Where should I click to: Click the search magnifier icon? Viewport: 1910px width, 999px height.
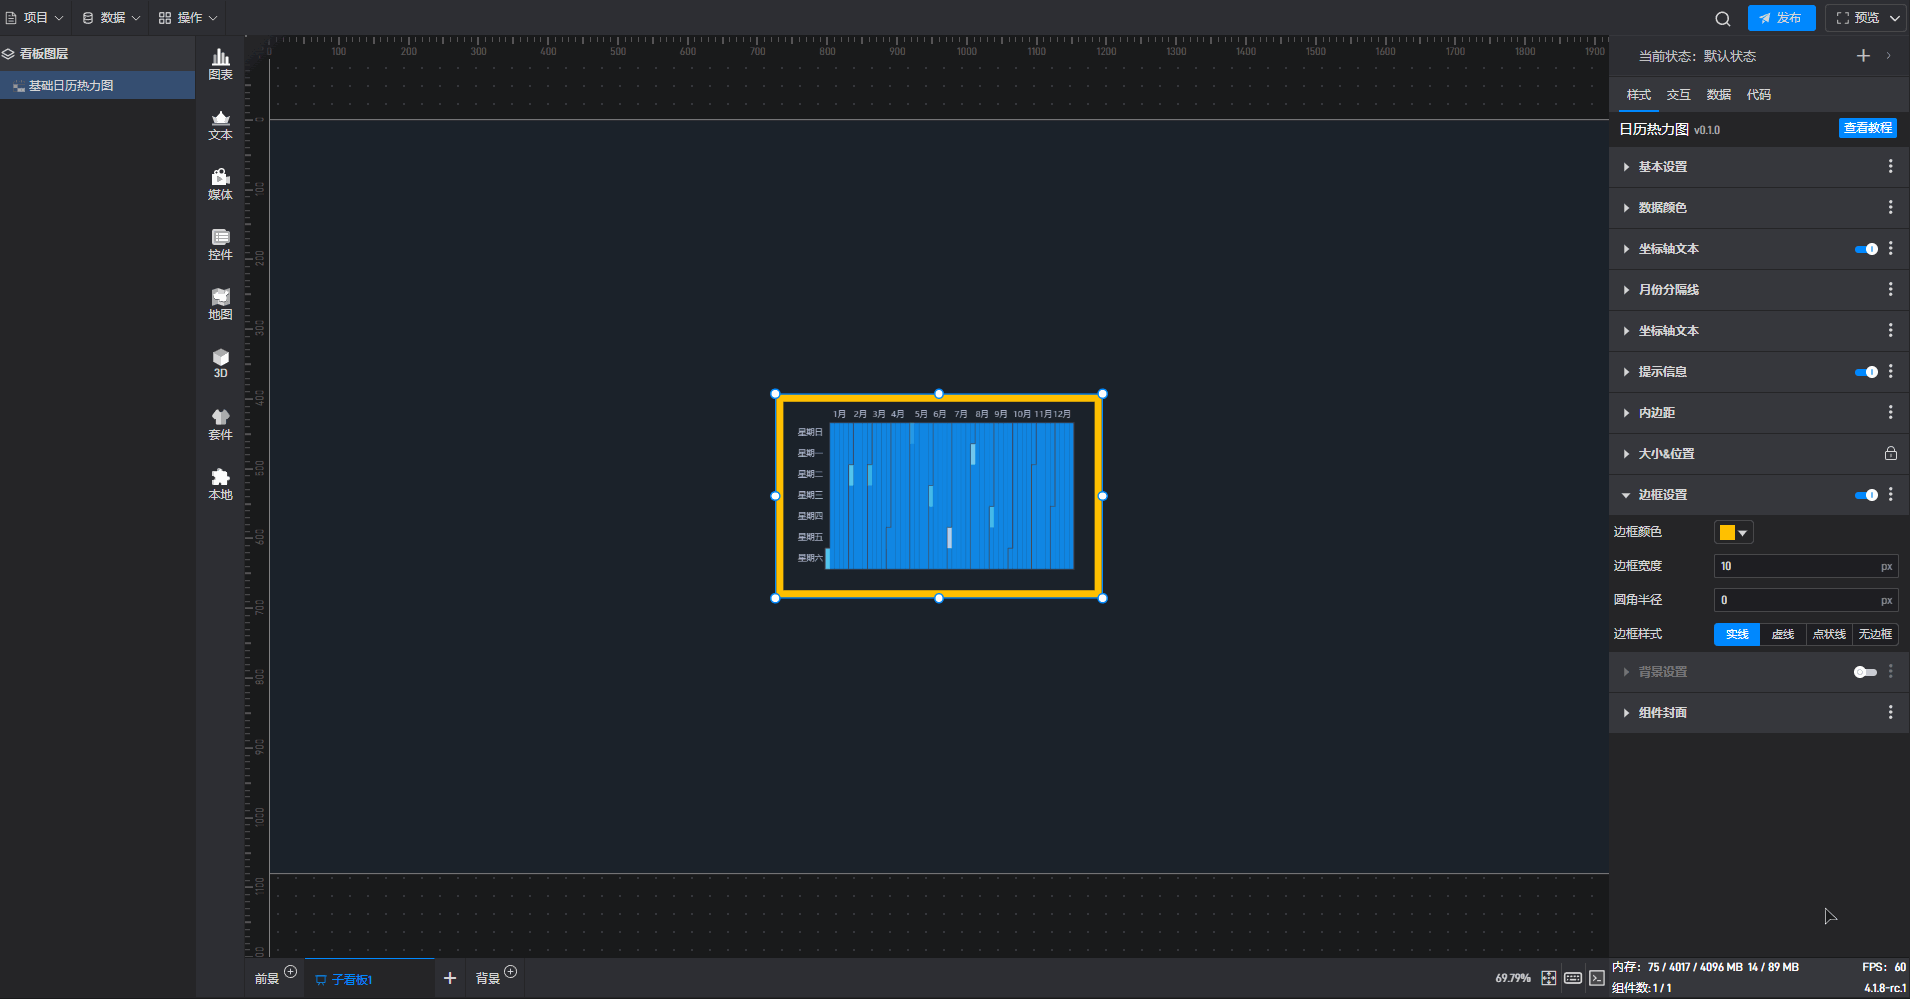pyautogui.click(x=1722, y=18)
